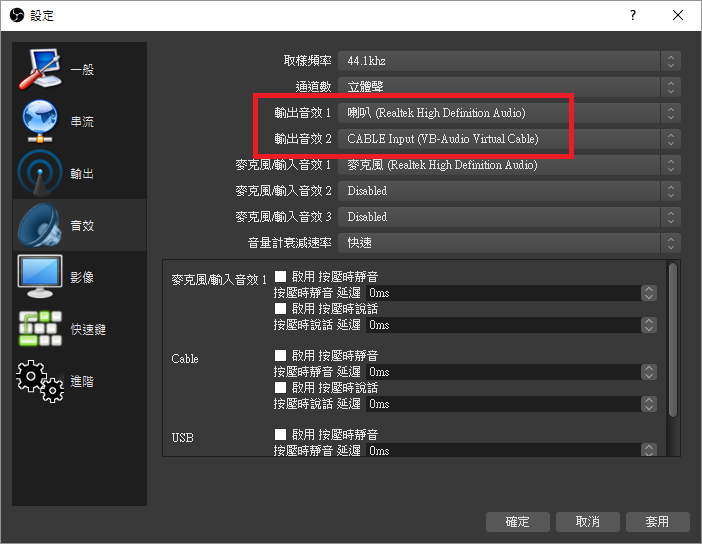This screenshot has width=702, height=544.
Task: Adjust 麥克風/輸入音效 1 按壓時靜音 延遲 stepper
Action: [x=649, y=293]
